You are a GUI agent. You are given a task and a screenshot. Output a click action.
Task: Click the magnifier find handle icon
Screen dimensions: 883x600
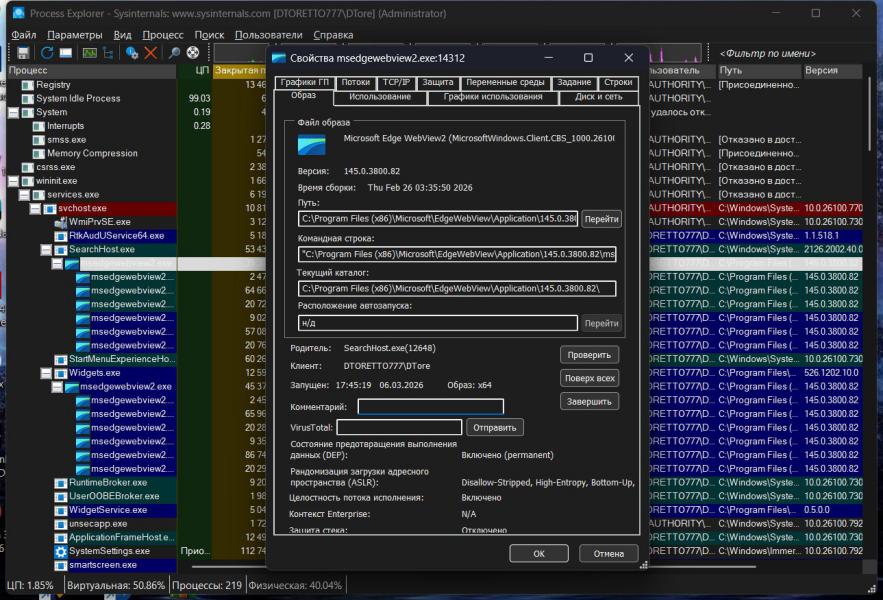tap(174, 52)
